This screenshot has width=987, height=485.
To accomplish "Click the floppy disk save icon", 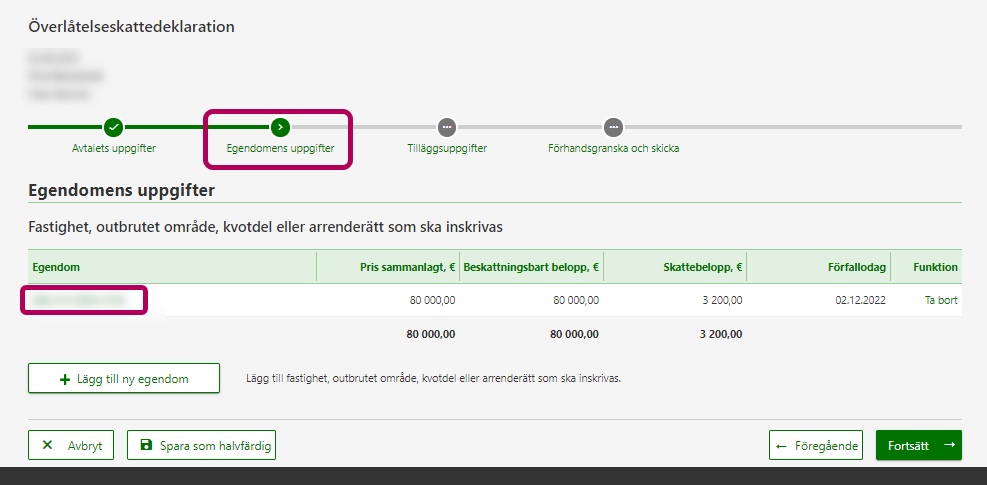I will [x=147, y=445].
